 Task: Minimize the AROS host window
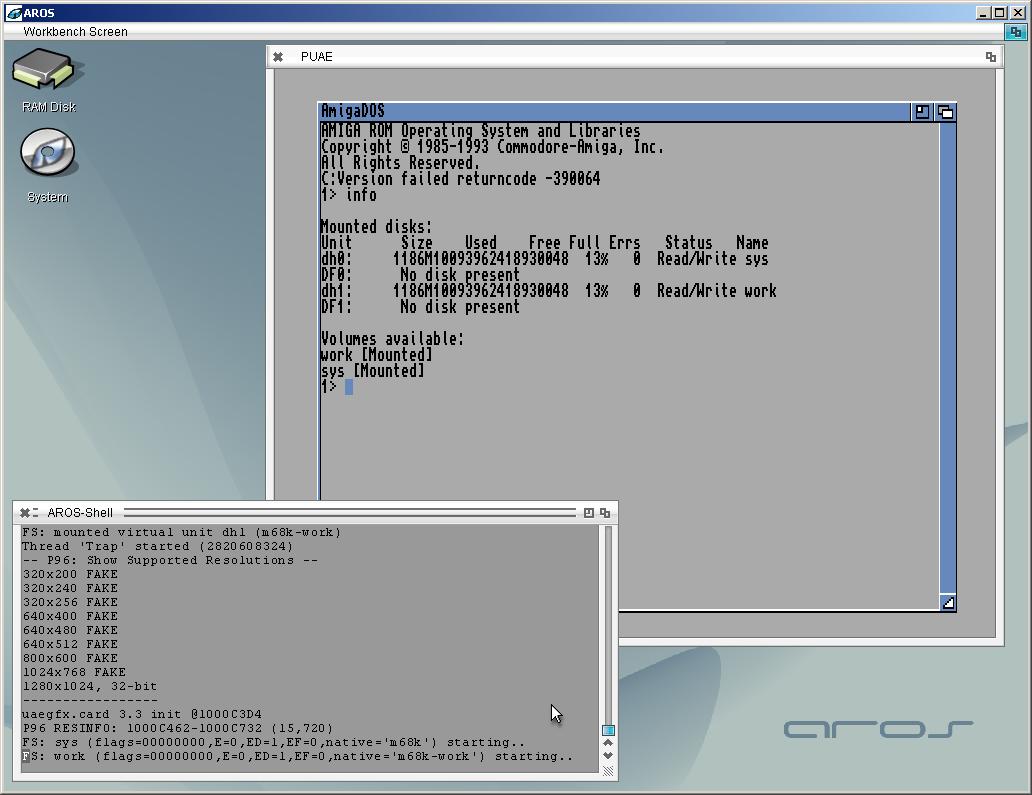pos(983,13)
